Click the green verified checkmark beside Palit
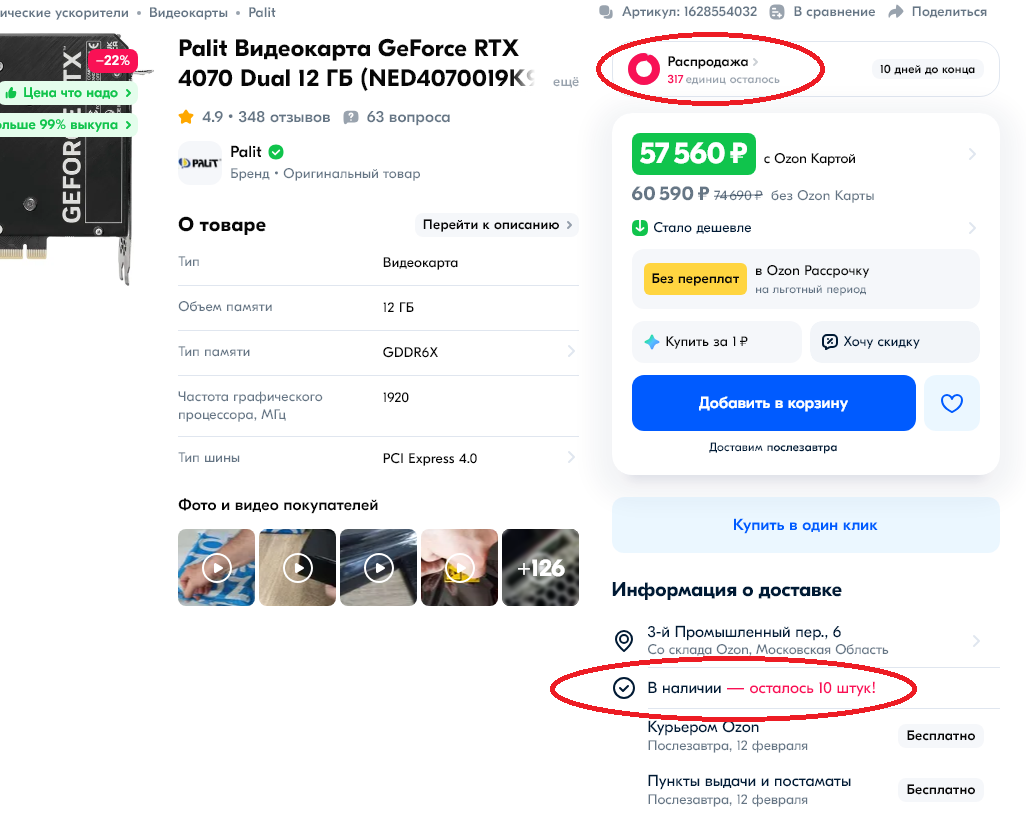The width and height of the screenshot is (1026, 835). click(276, 152)
